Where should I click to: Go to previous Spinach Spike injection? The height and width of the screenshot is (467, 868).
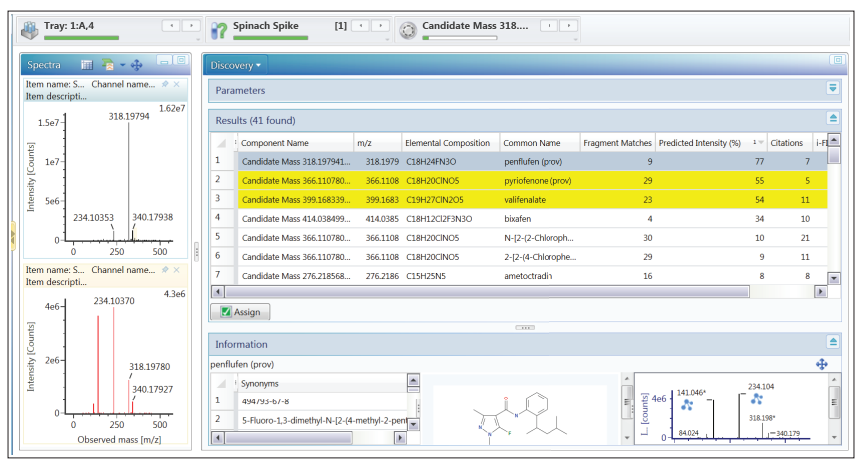pyautogui.click(x=360, y=25)
